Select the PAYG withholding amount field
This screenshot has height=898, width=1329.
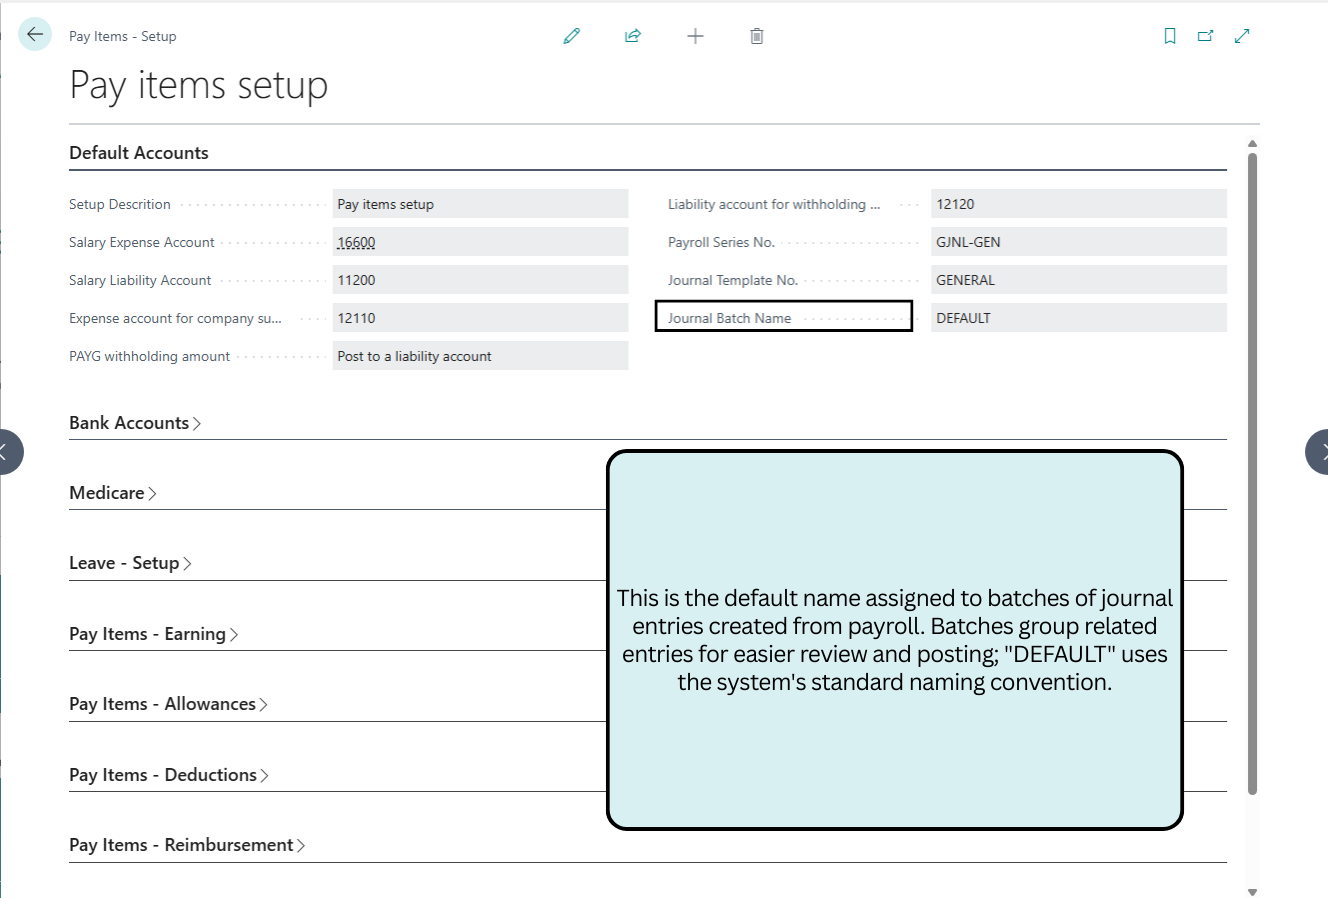[480, 356]
